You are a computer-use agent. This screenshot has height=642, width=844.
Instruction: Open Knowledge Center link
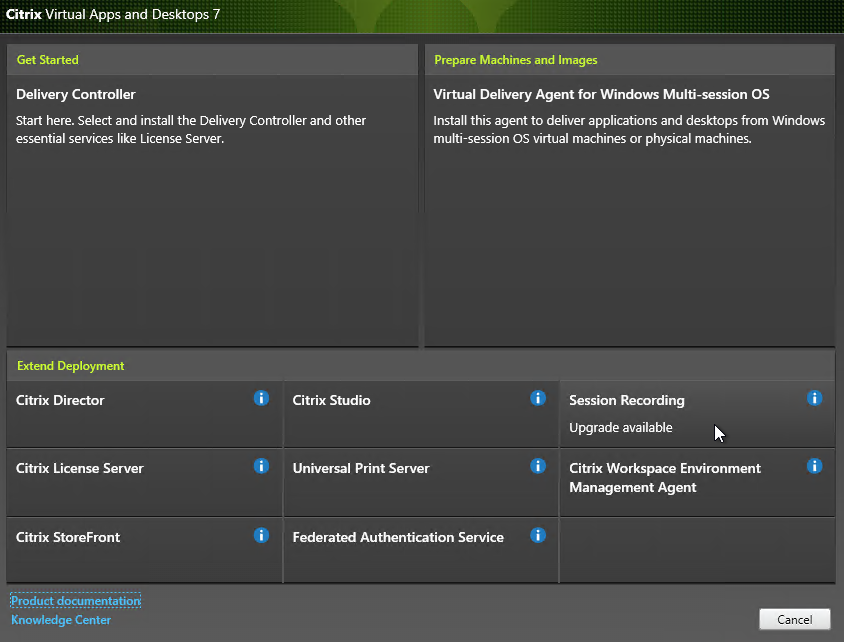(x=61, y=620)
